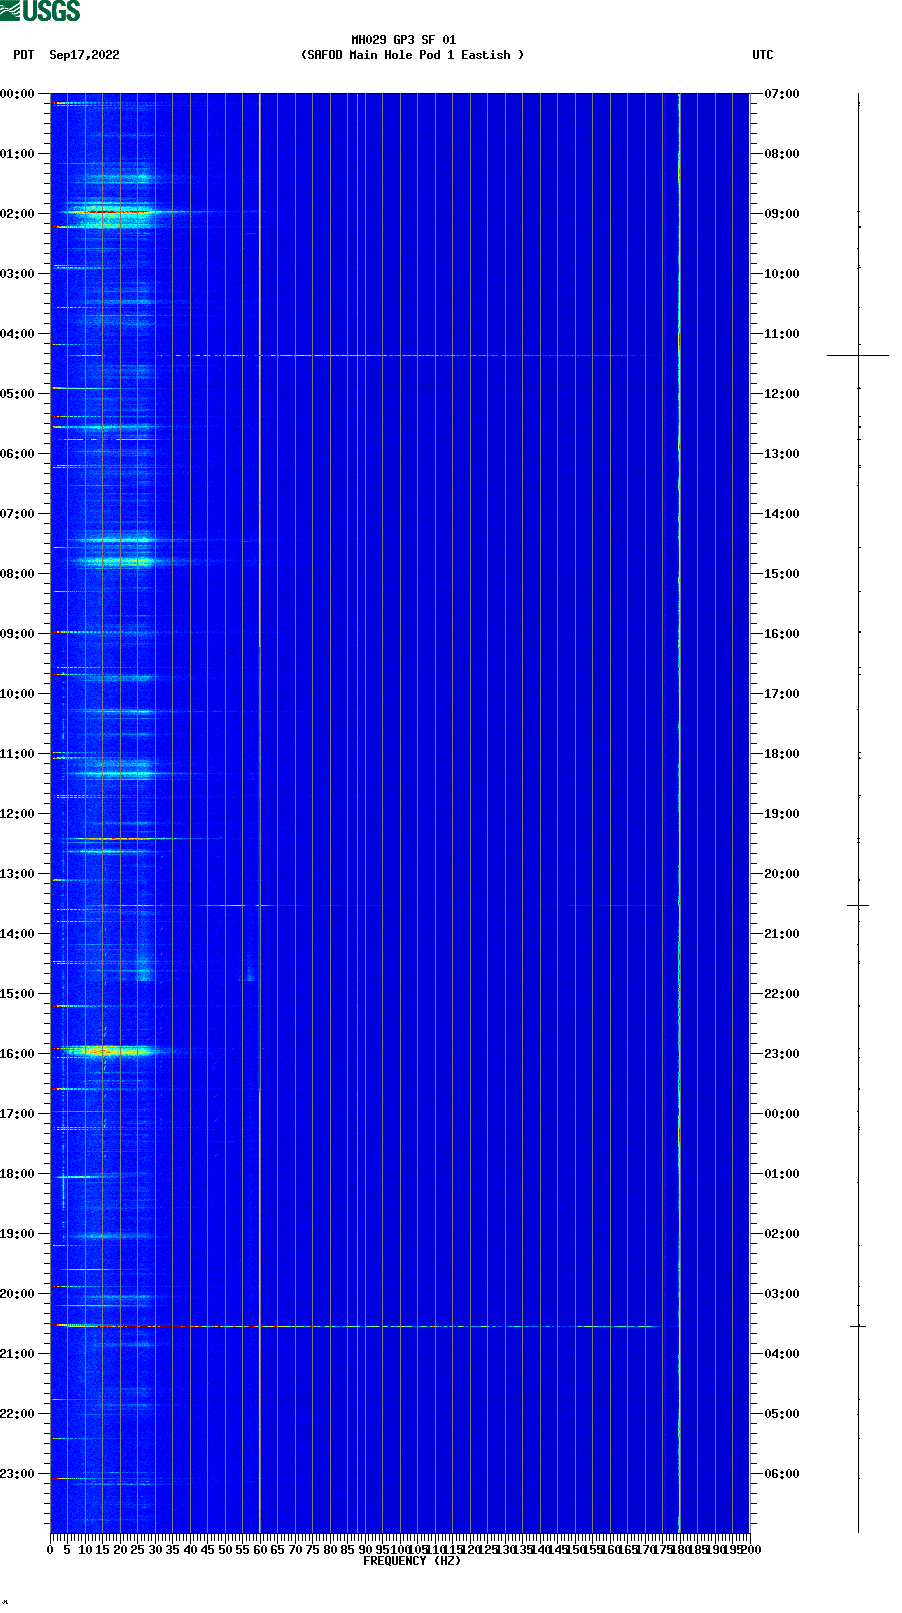Click 11:00 on the UTC axis
The image size is (902, 1613).
click(782, 334)
